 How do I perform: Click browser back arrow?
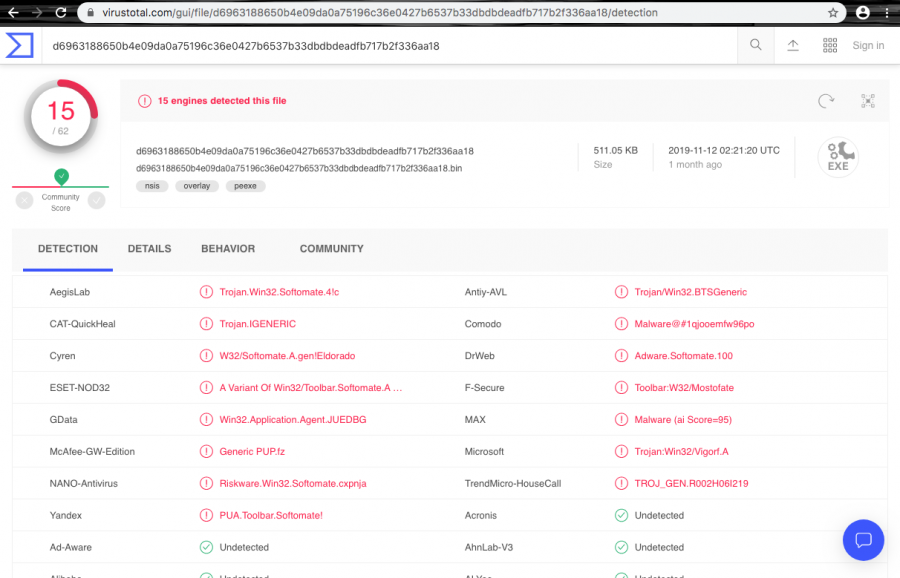coord(13,12)
